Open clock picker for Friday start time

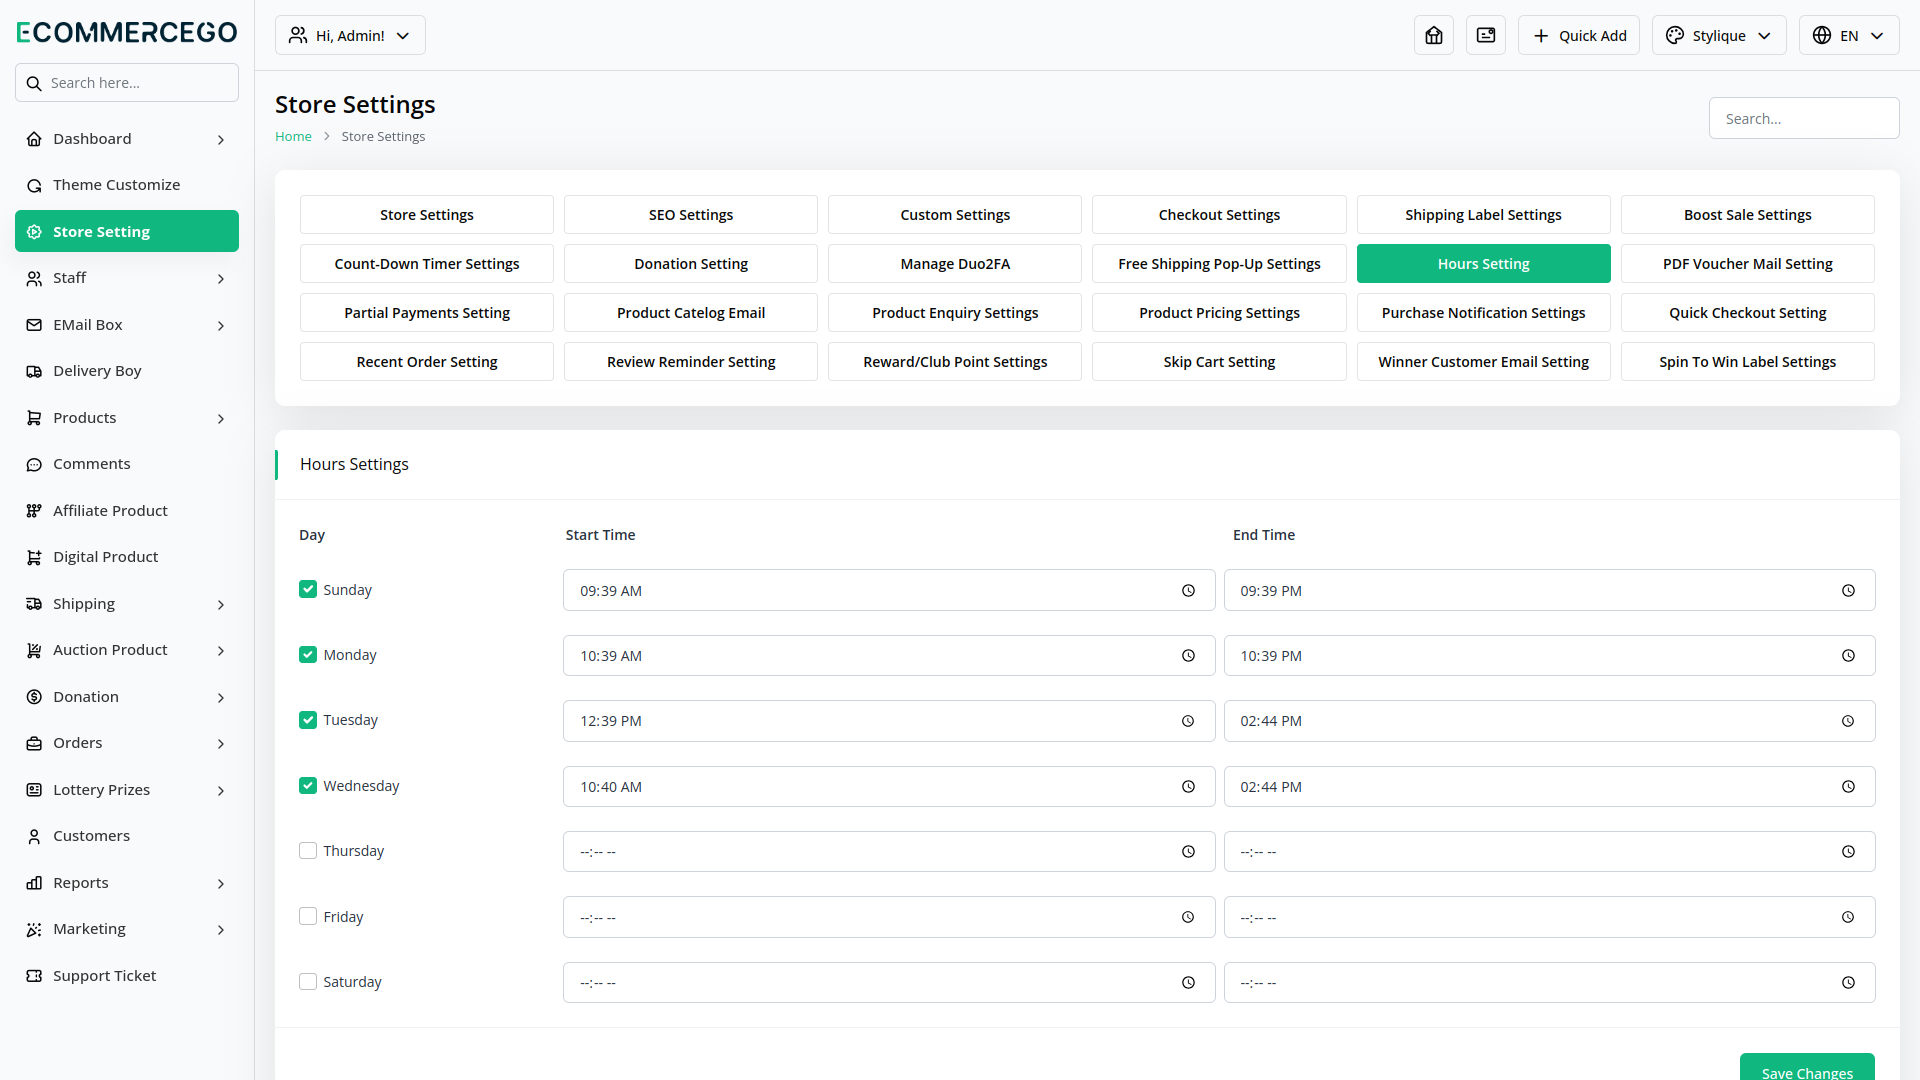tap(1188, 917)
